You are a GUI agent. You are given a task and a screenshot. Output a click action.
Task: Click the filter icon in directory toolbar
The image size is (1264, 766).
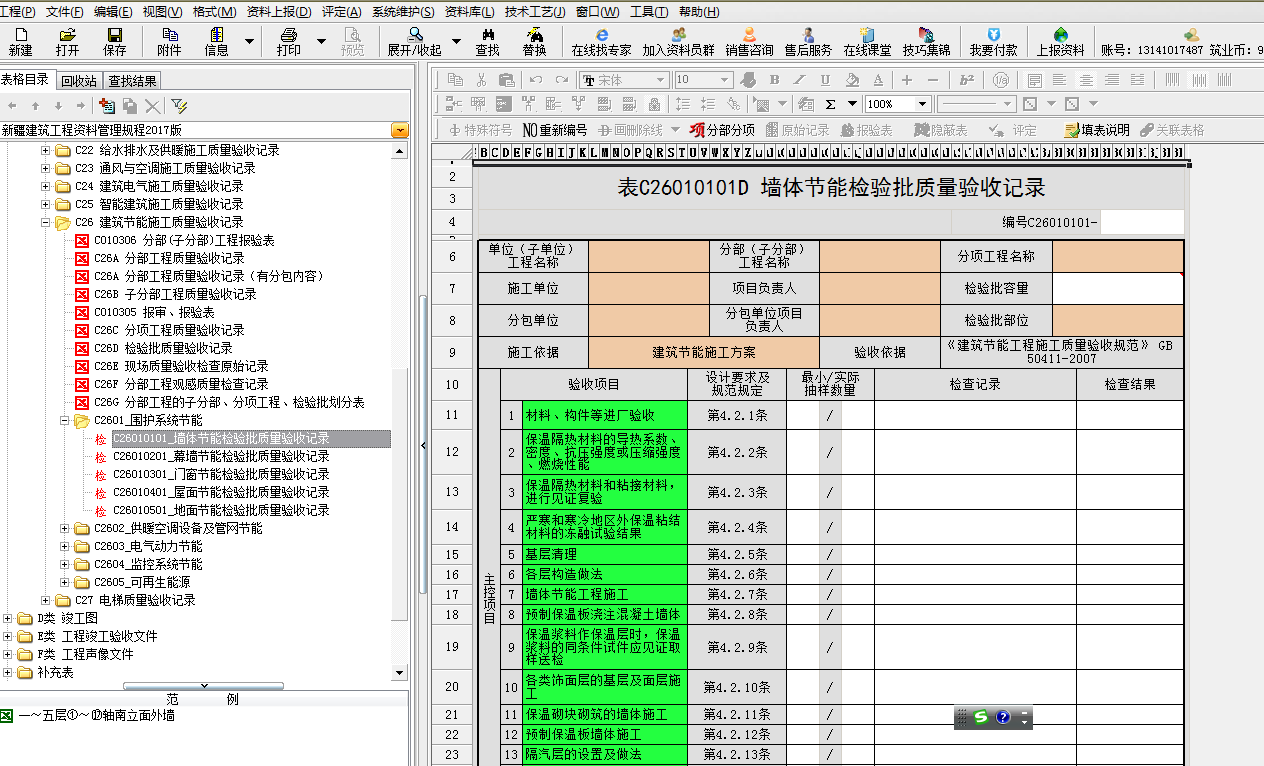pos(179,105)
